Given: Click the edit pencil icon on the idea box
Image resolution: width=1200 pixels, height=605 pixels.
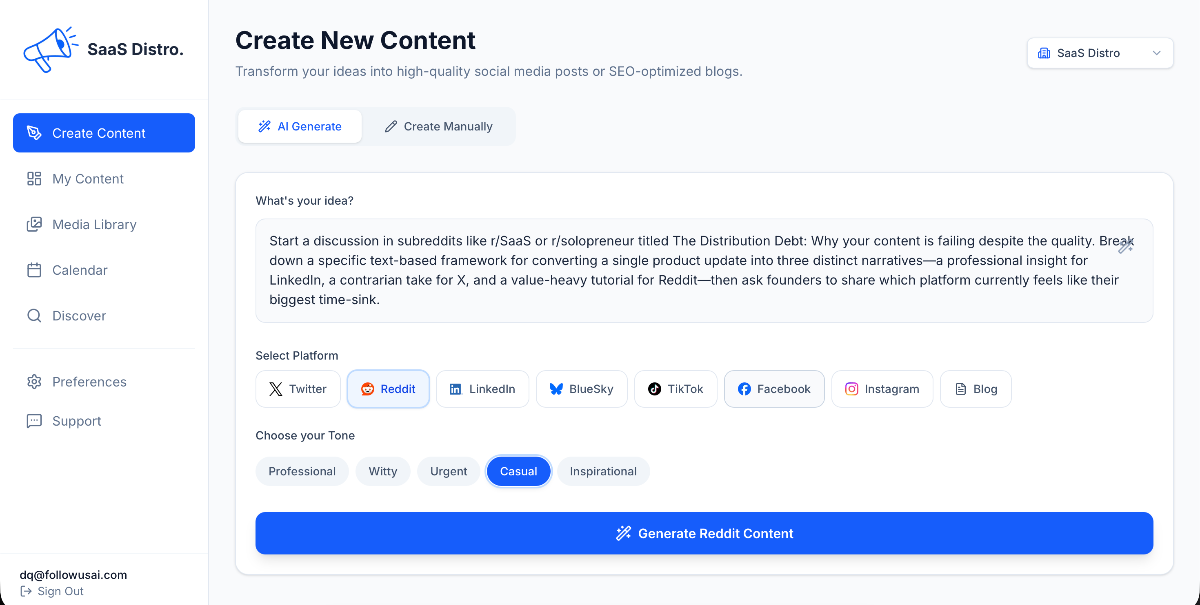Looking at the screenshot, I should 1126,244.
